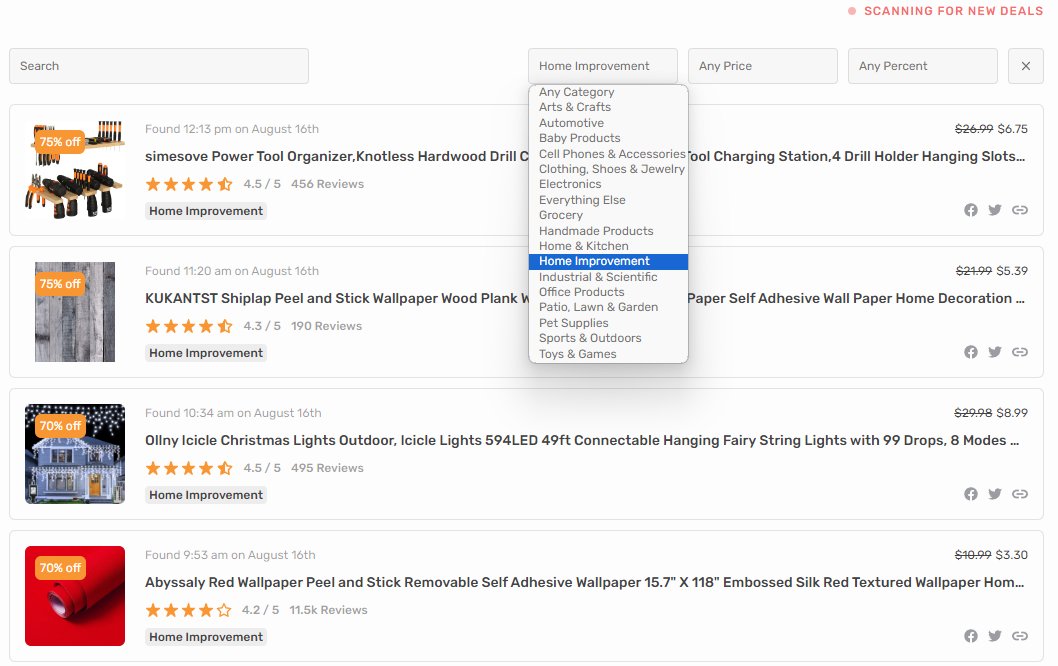Viewport: 1058px width, 666px height.
Task: Click Home Improvement tag on Ollny lights deal
Action: click(x=206, y=495)
